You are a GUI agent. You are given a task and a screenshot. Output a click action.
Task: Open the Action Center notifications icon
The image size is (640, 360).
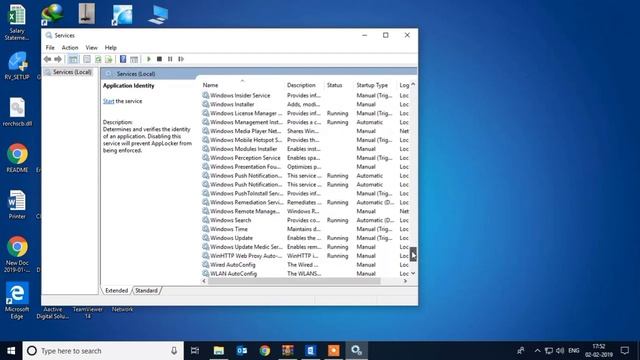click(x=624, y=351)
